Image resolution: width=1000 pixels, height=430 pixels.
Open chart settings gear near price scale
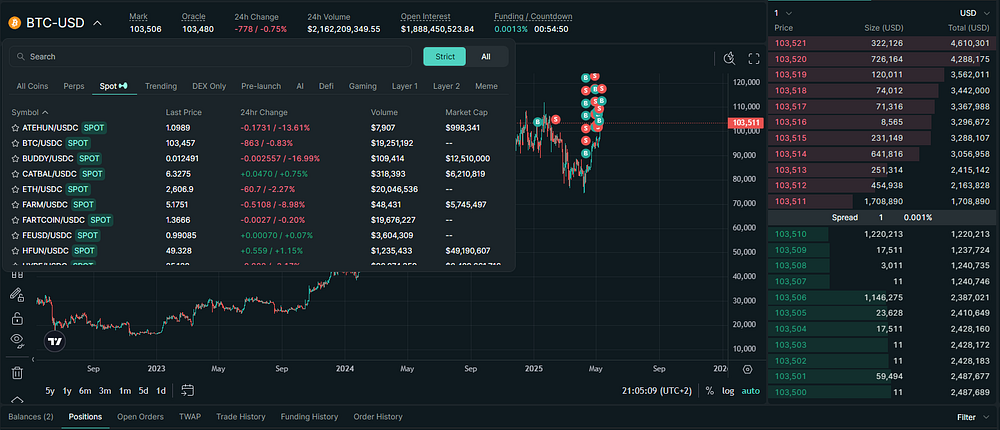click(x=747, y=369)
